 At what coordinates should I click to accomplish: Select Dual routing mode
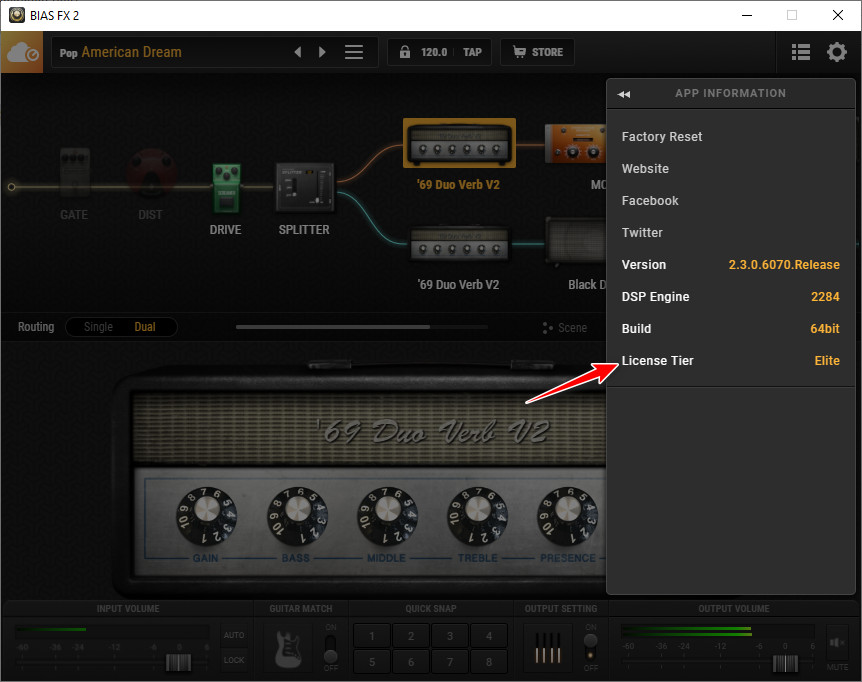[x=145, y=327]
